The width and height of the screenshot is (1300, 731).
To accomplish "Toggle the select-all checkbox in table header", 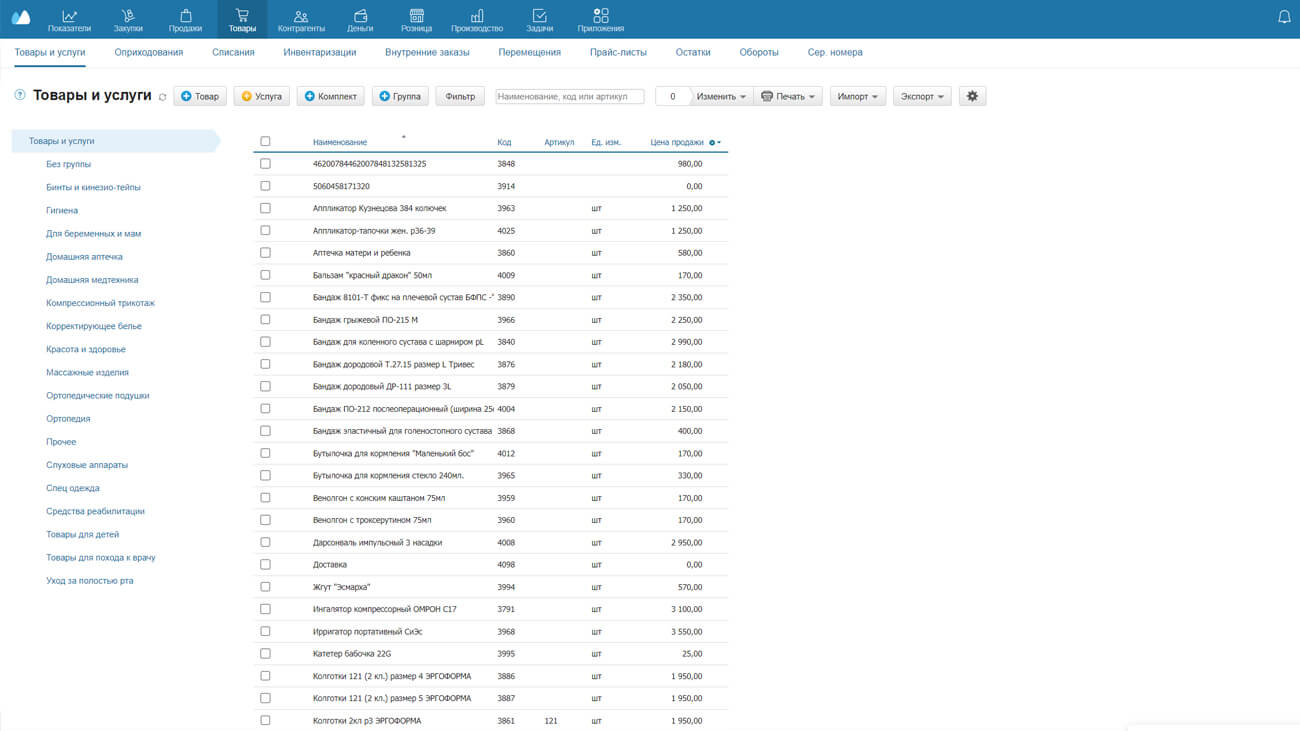I will [x=265, y=141].
